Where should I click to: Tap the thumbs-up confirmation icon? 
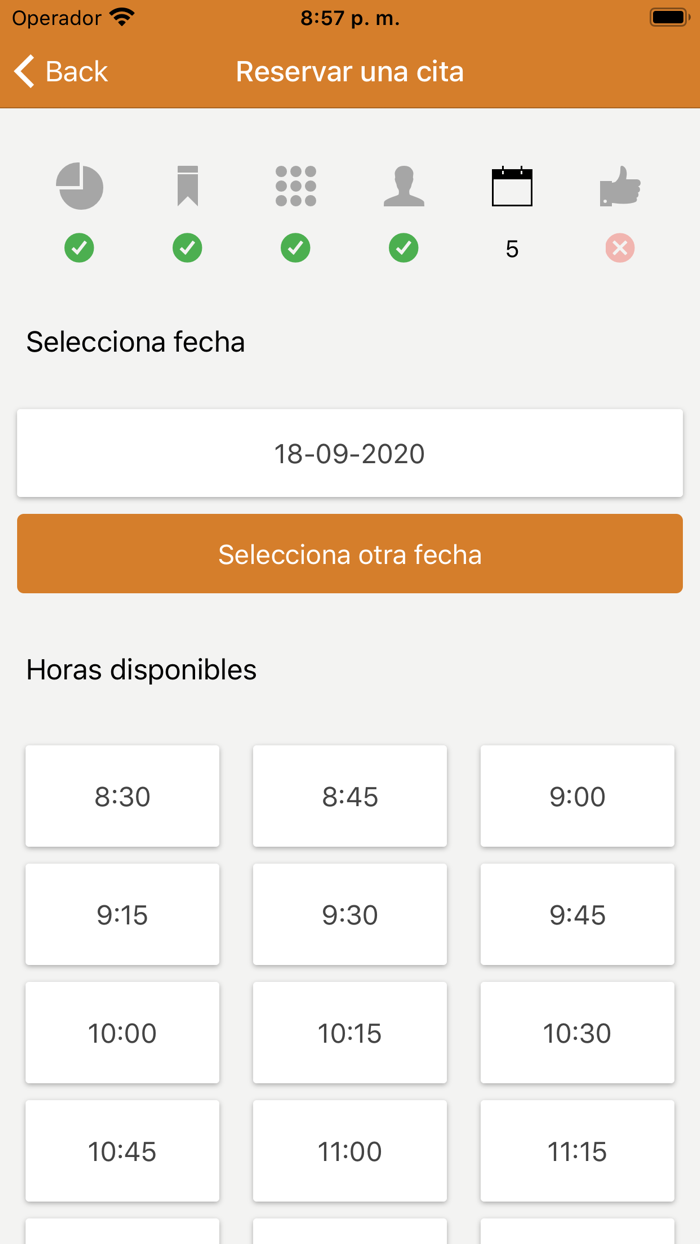coord(620,186)
